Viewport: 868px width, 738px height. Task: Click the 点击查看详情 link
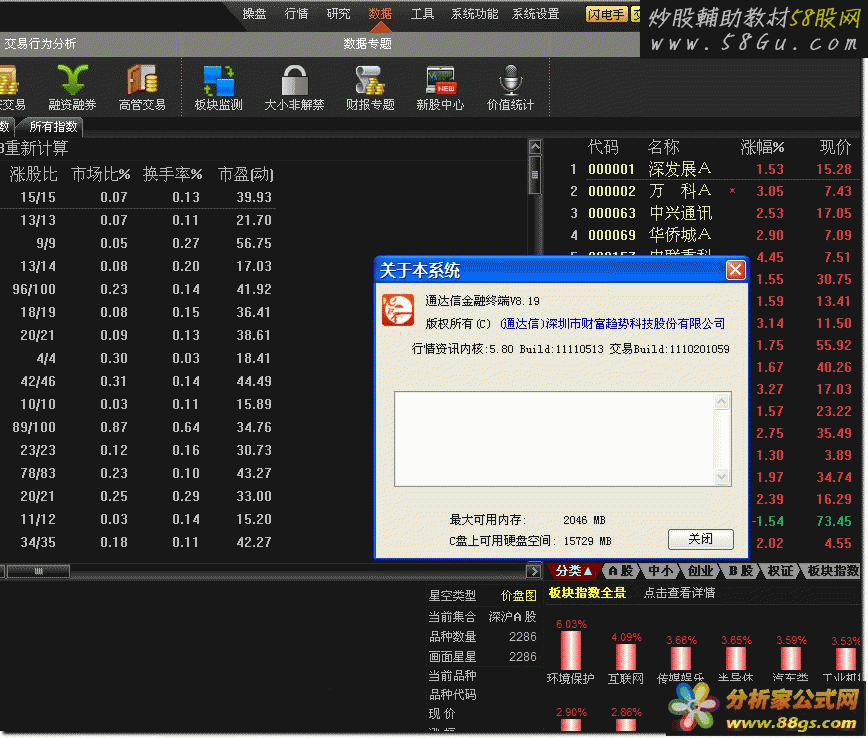coord(679,593)
